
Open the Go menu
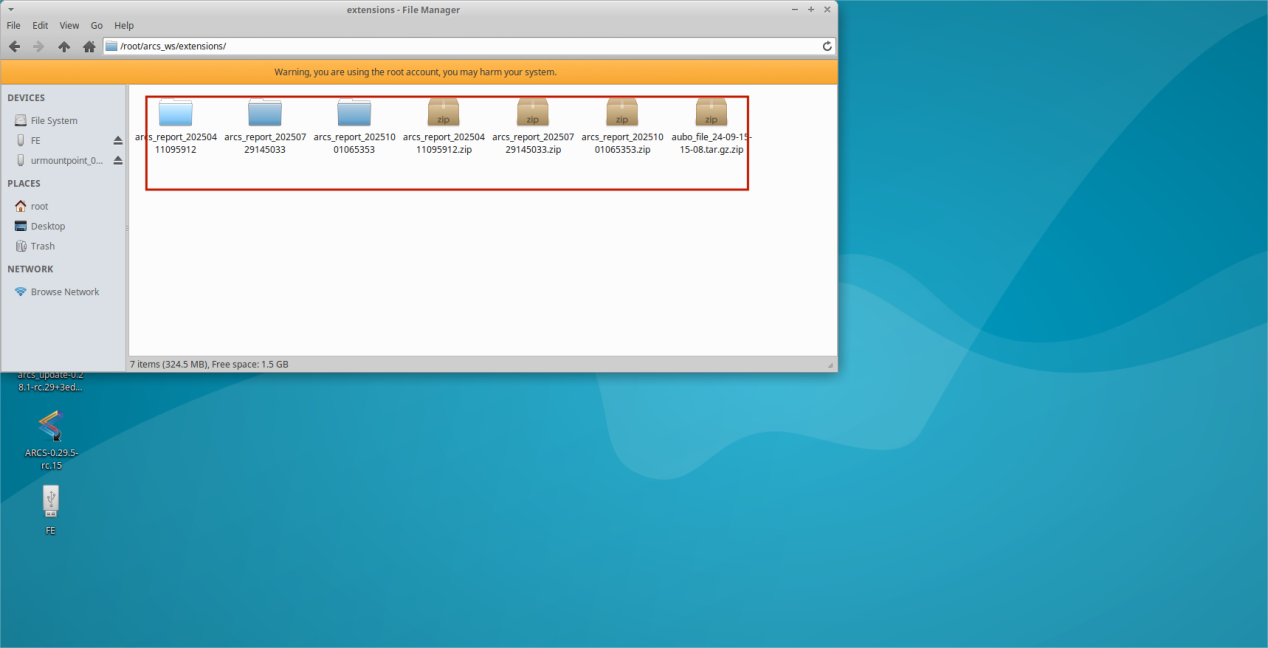97,25
